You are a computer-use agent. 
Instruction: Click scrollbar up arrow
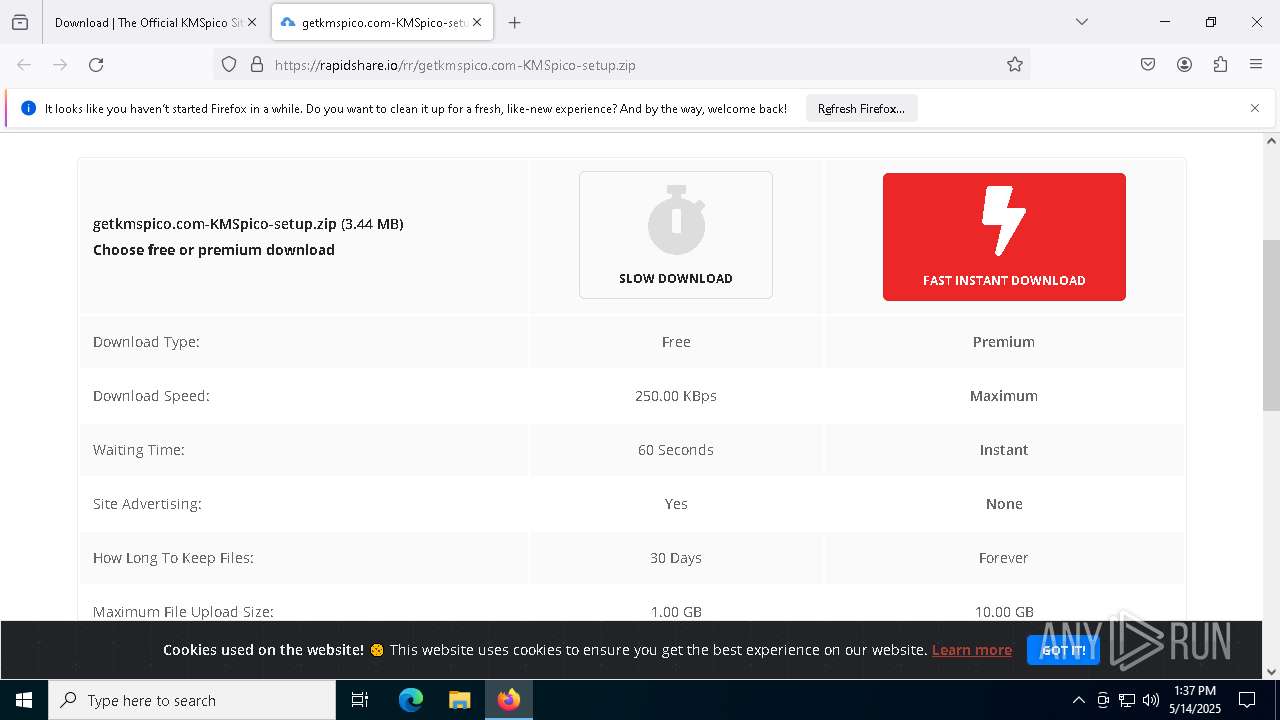click(x=1271, y=140)
